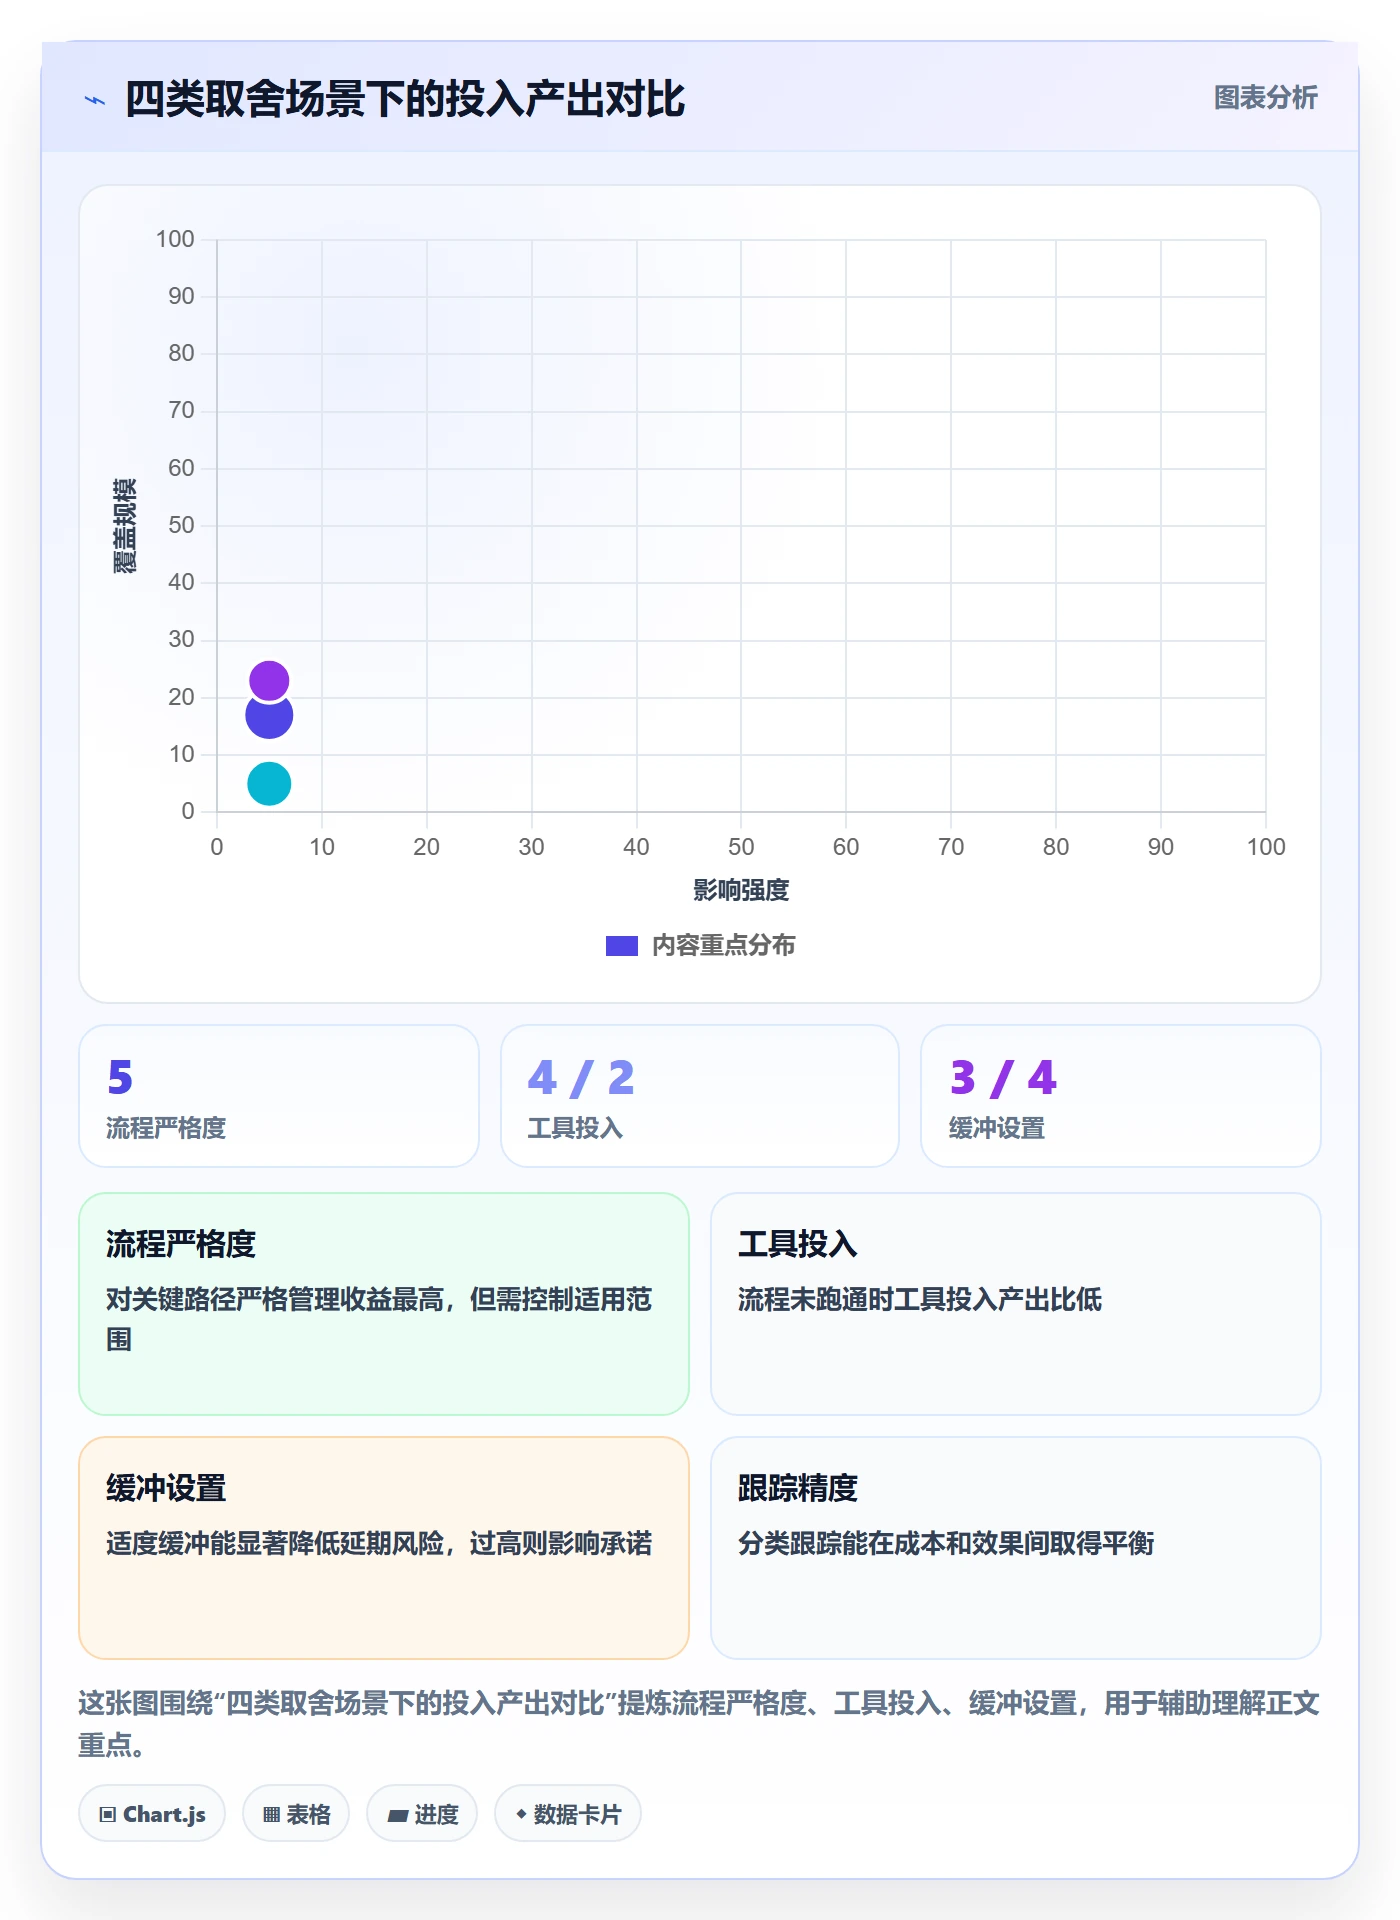
Task: Click the title 四类取舍场景下的投入产出对比
Action: (405, 99)
